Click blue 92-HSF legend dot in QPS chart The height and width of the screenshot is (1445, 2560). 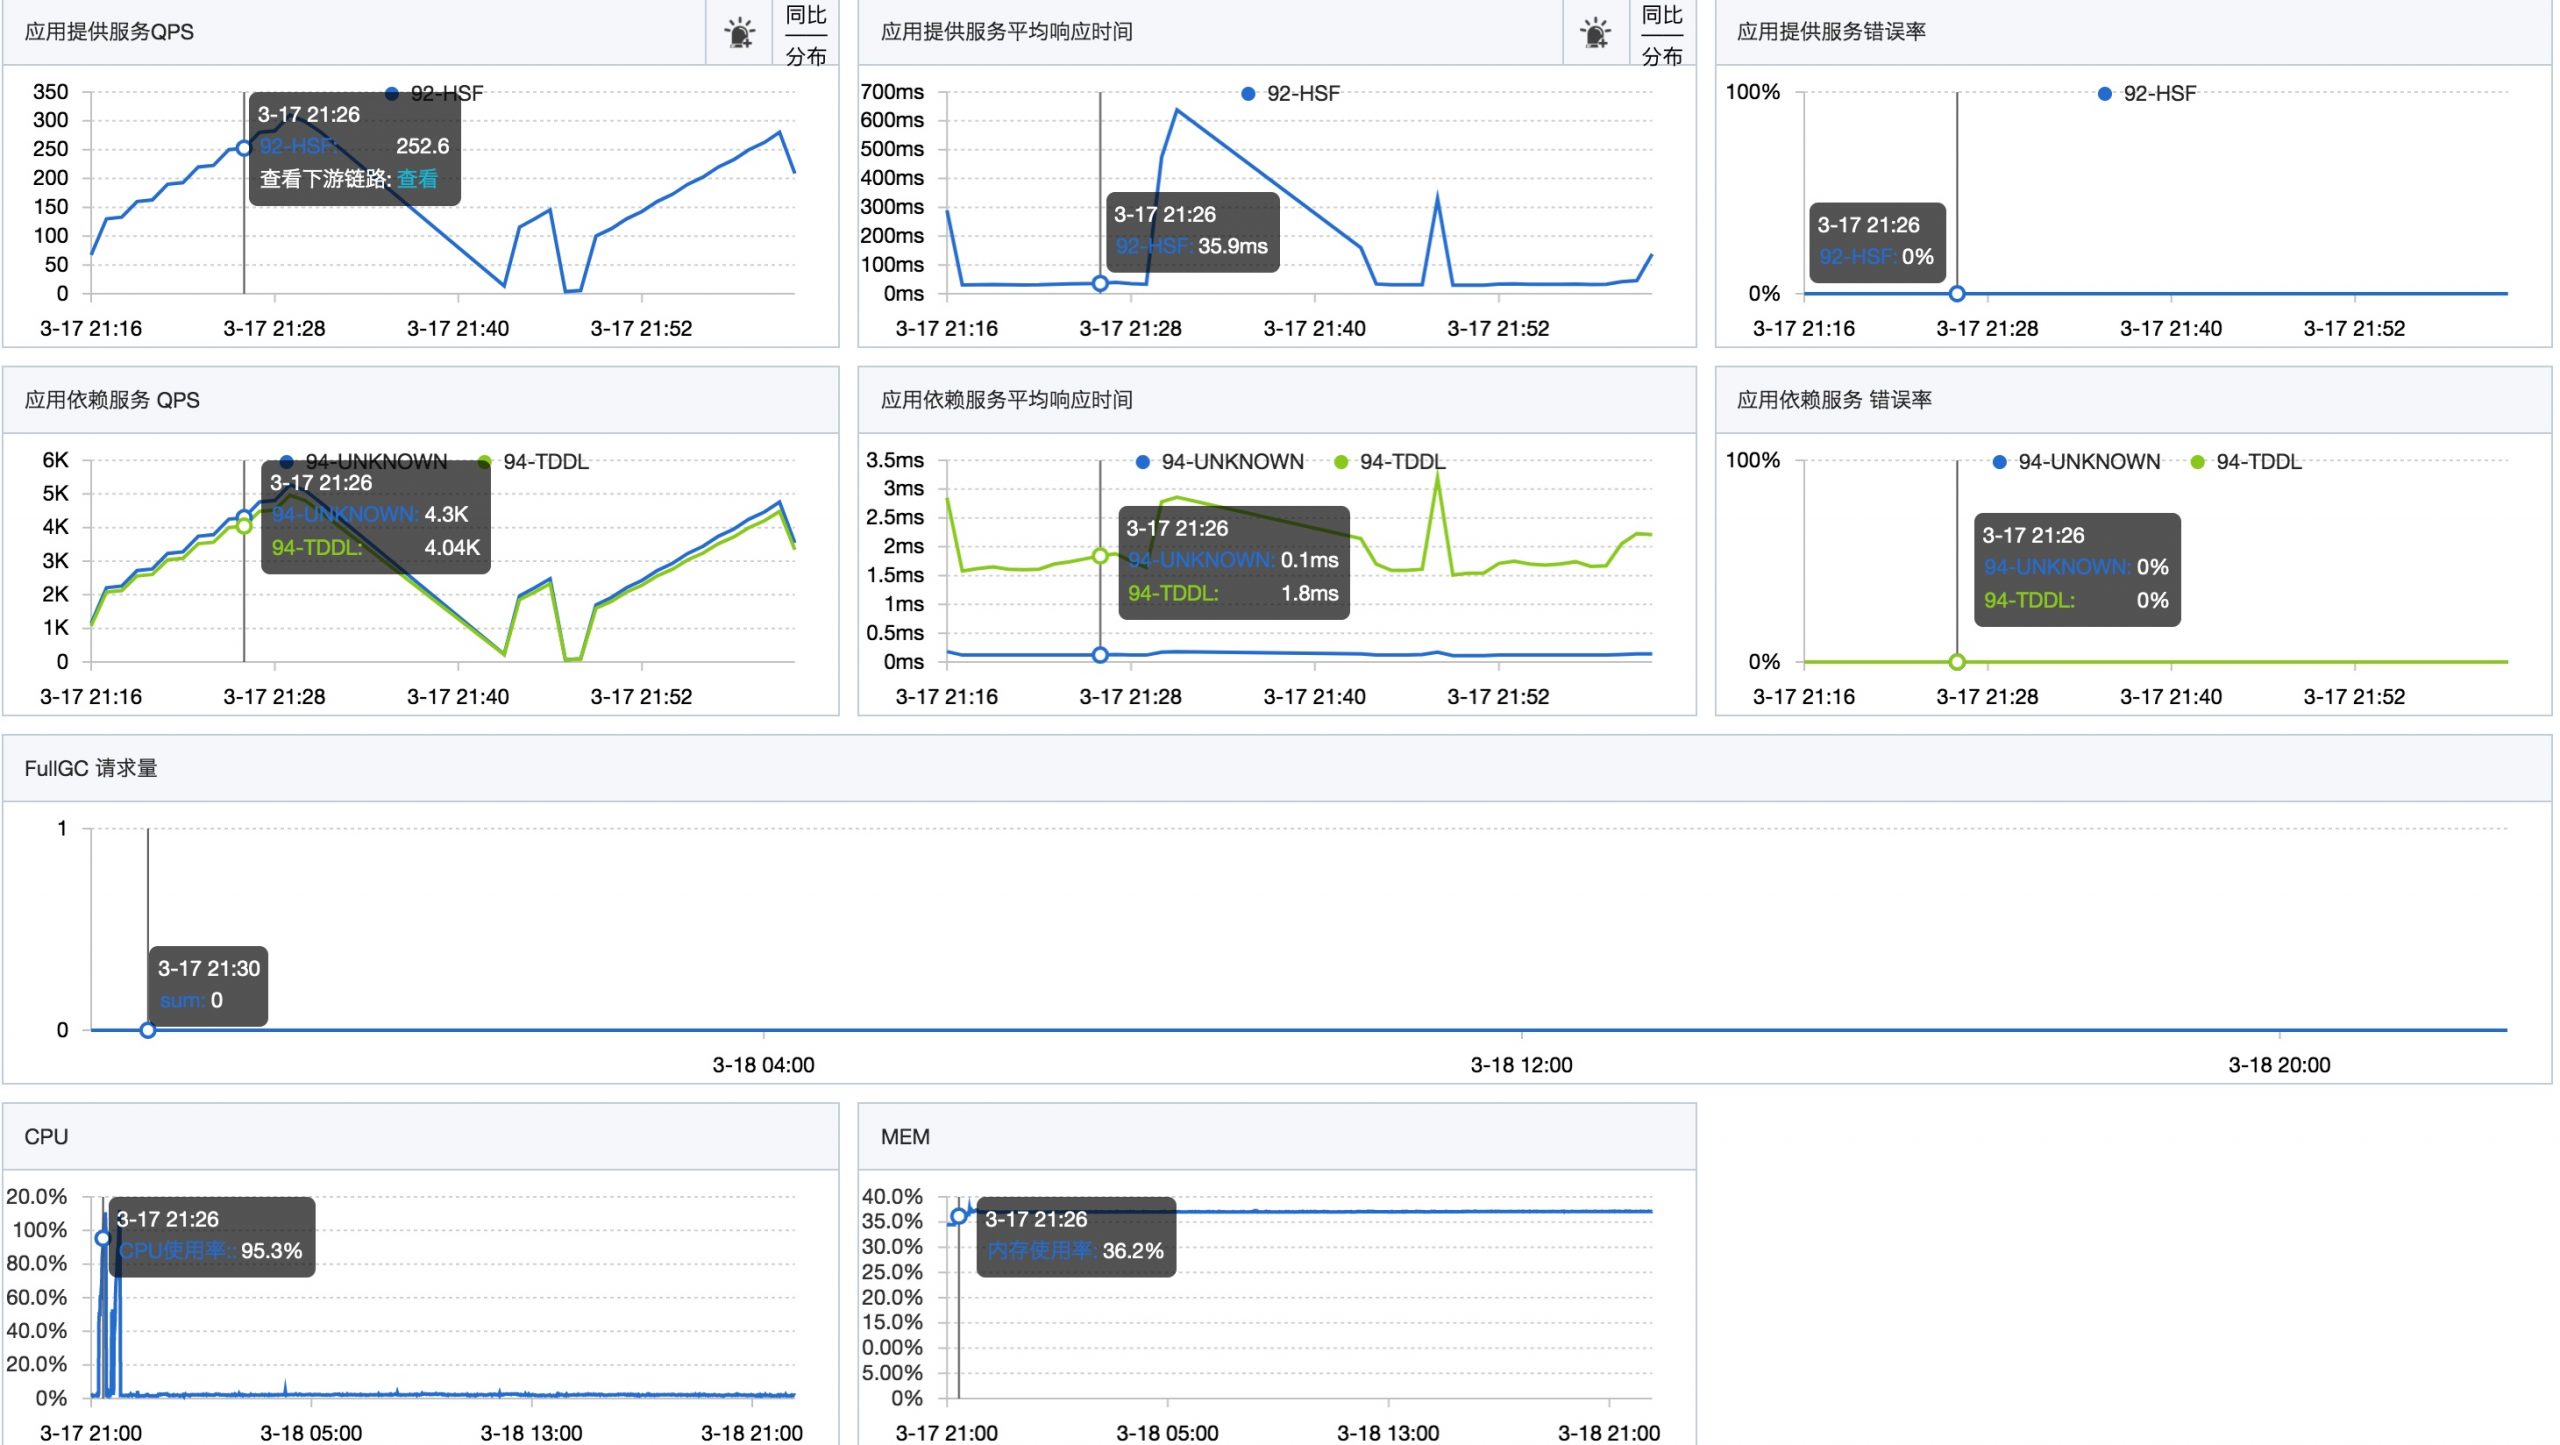pos(392,94)
